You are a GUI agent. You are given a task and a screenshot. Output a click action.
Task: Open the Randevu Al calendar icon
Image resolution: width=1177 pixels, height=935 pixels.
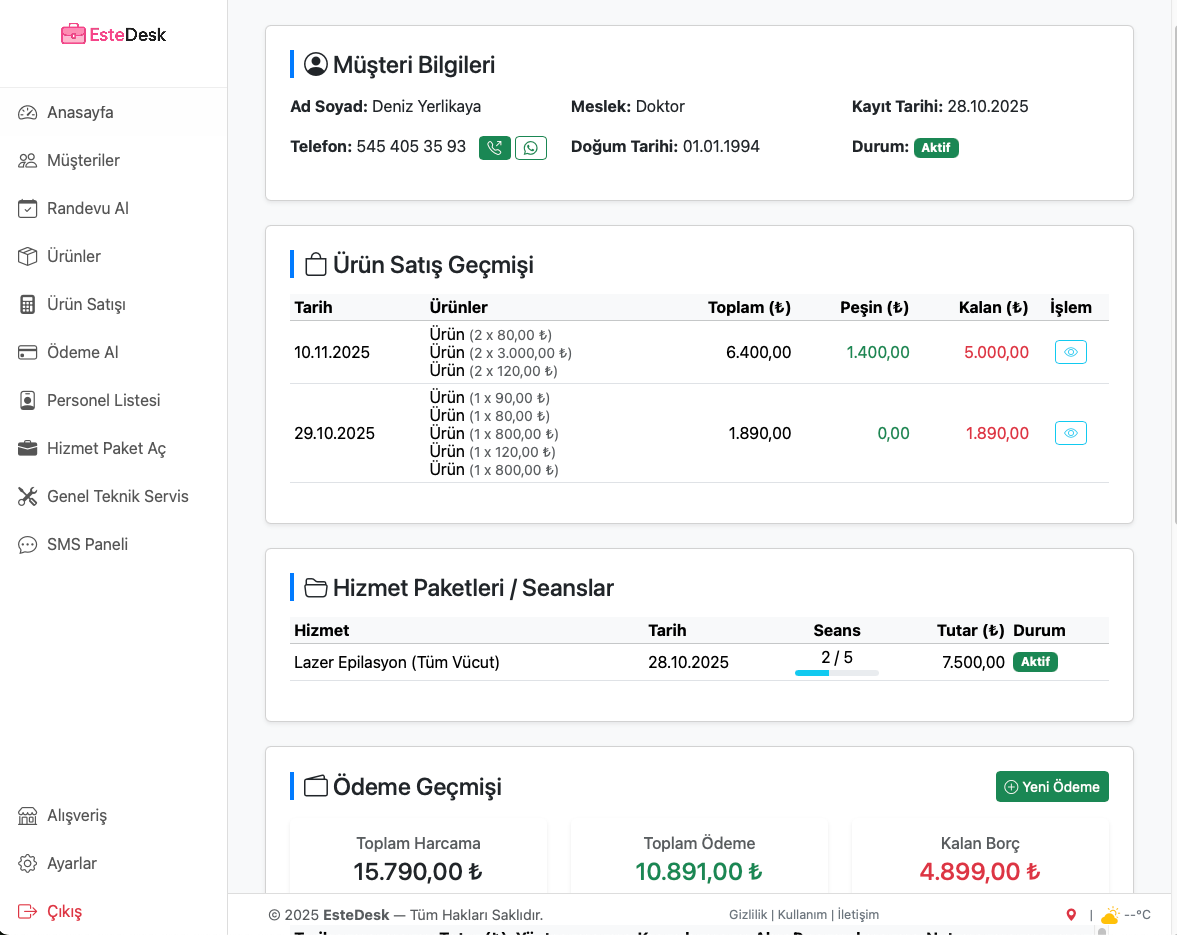28,208
